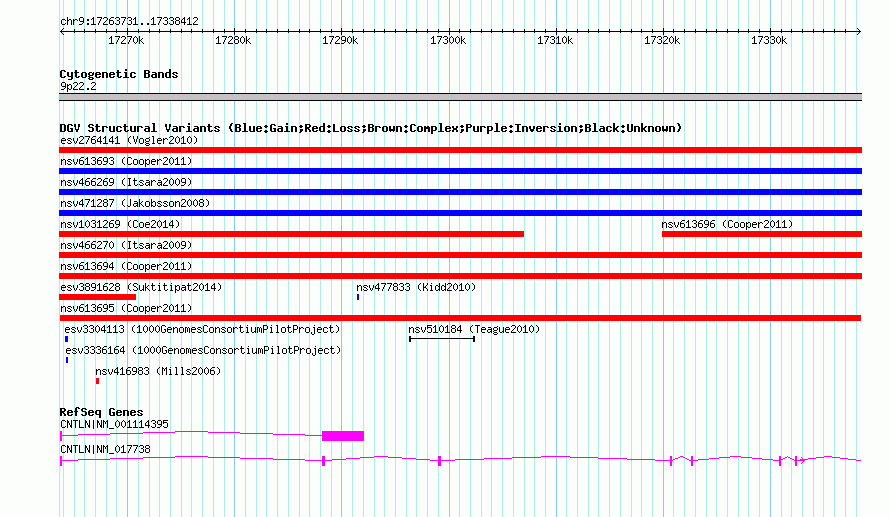
Task: Click the esv3891628 (Suktitipat2014) short red bar
Action: [x=98, y=297]
